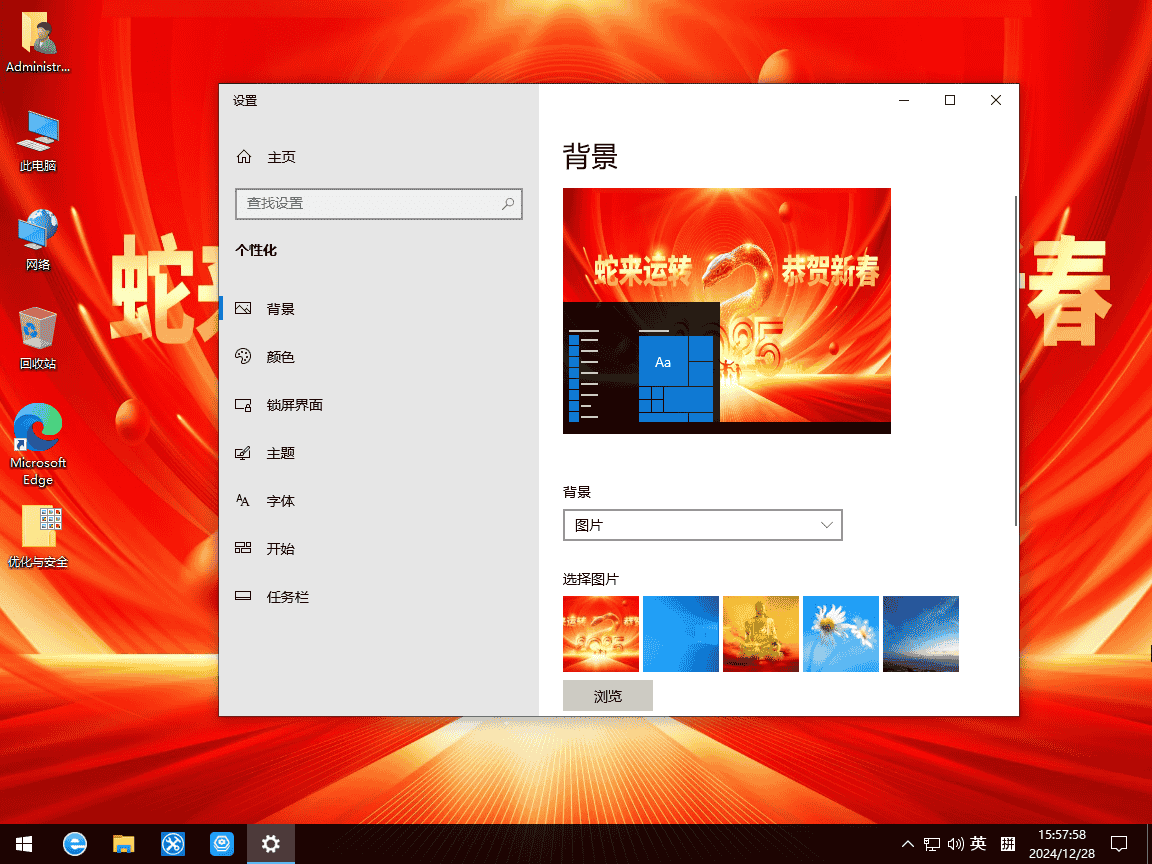Select 锁屏界面 label in menu
Viewport: 1152px width, 864px height.
point(295,405)
